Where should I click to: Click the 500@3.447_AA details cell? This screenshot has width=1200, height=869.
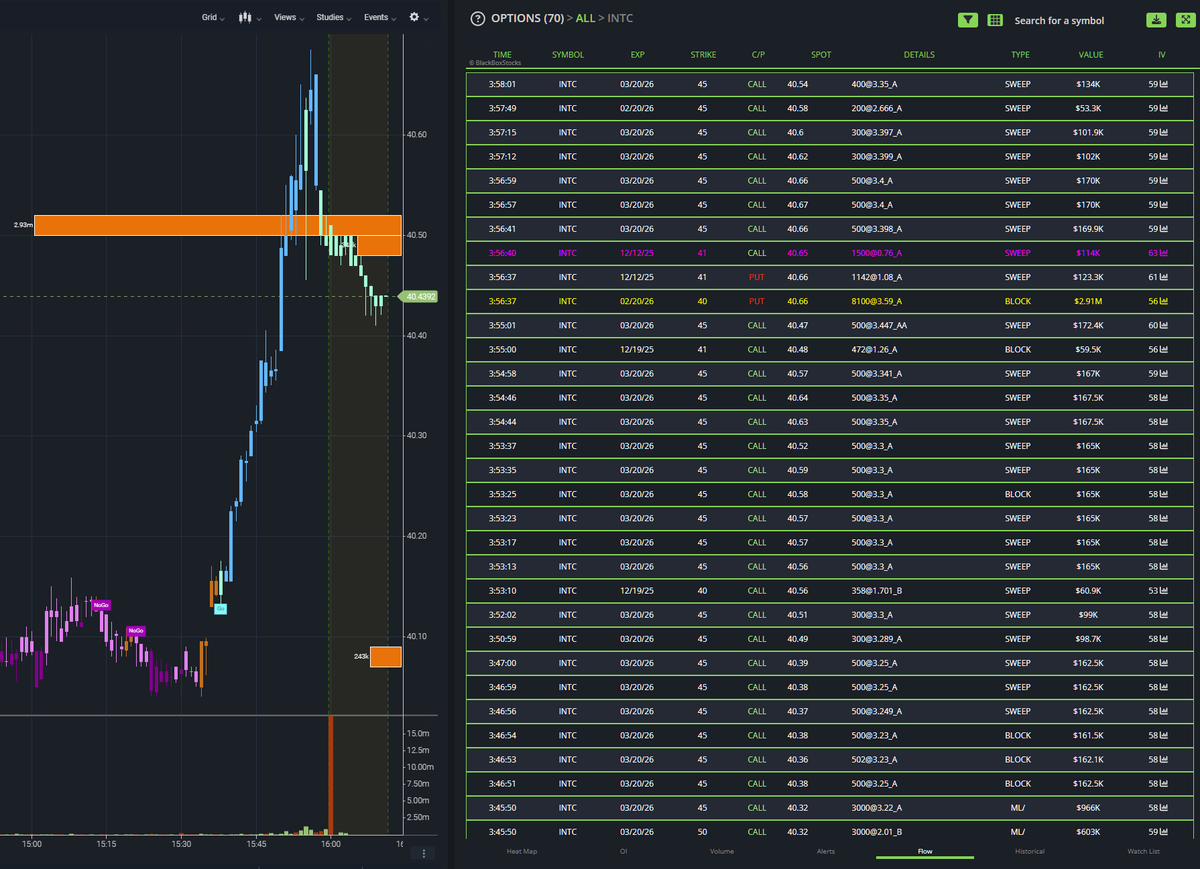879,325
